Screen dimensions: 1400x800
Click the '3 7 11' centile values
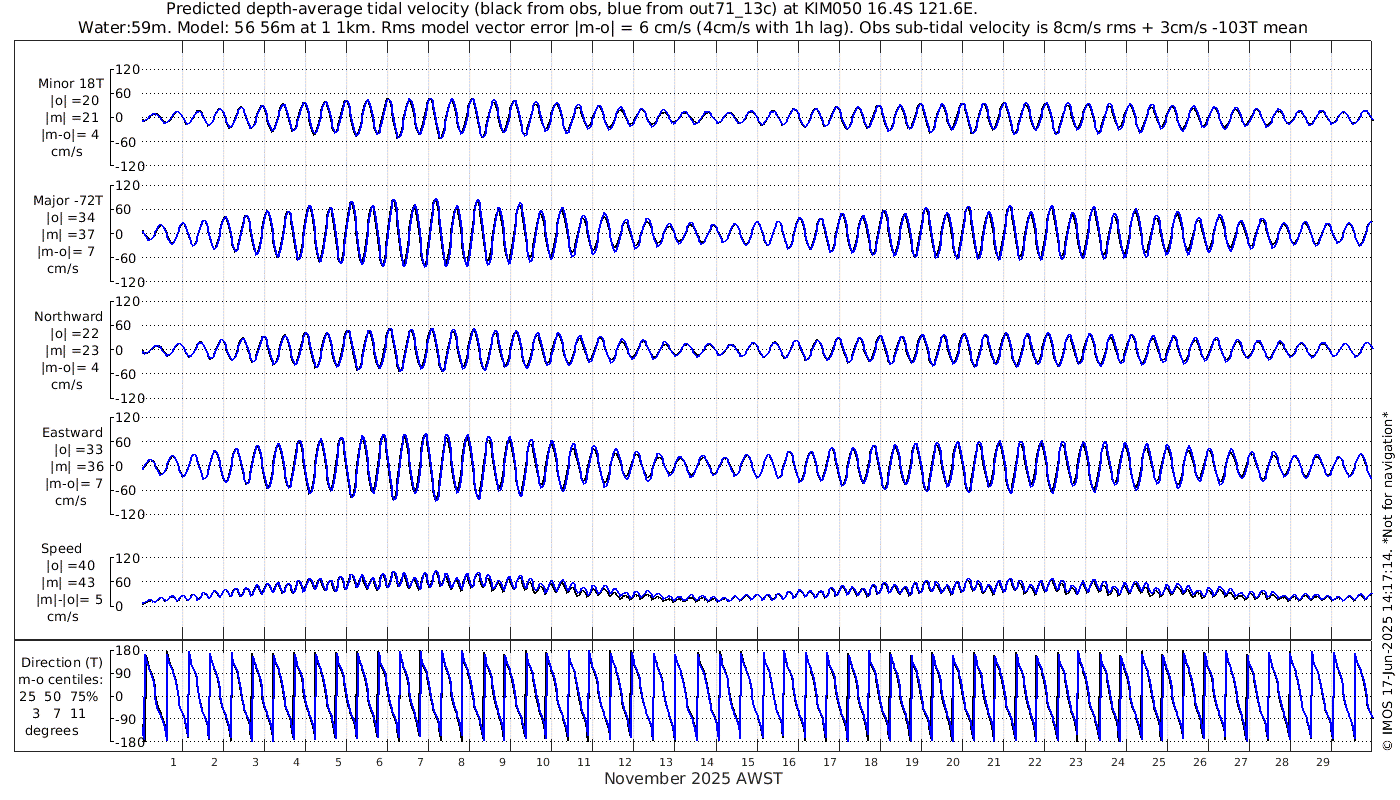click(x=59, y=713)
